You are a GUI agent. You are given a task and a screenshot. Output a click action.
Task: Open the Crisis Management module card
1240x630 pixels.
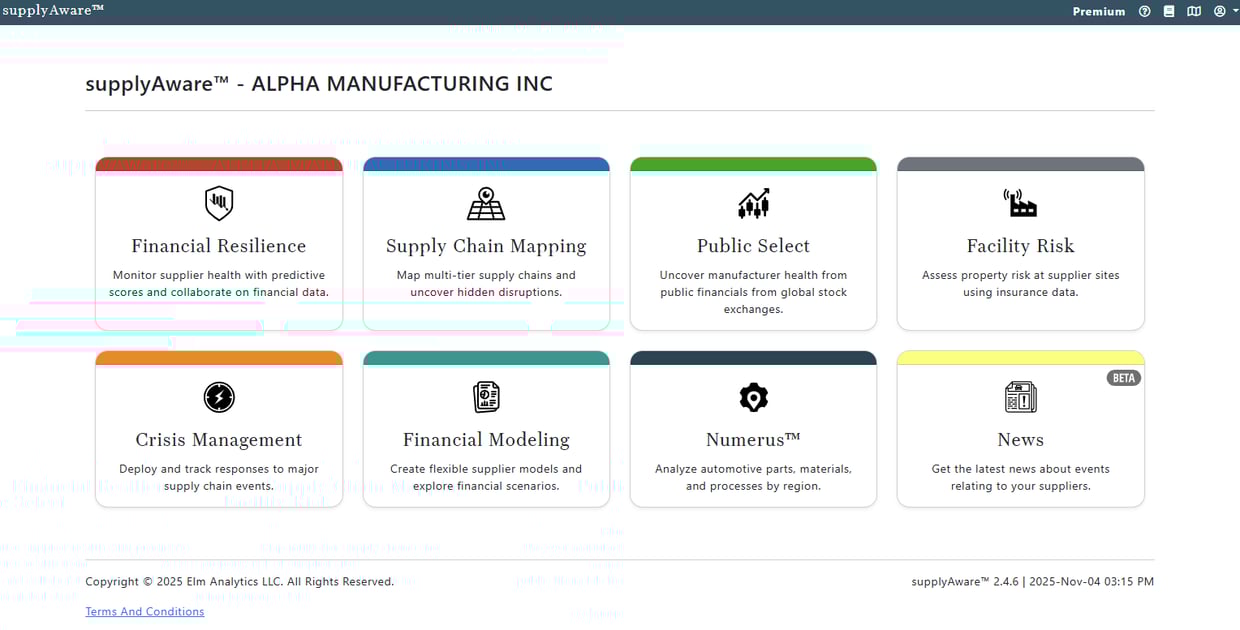[x=218, y=428]
